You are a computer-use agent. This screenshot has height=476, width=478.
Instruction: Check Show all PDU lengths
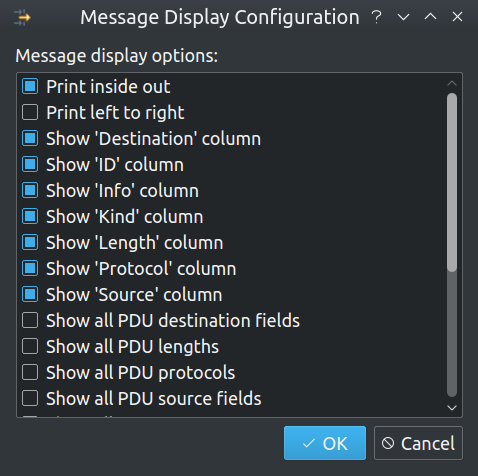[30, 346]
